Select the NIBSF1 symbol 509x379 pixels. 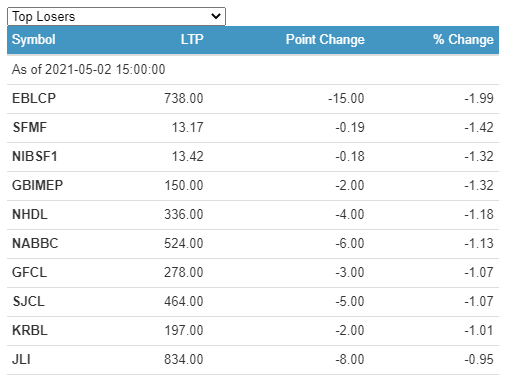(35, 157)
